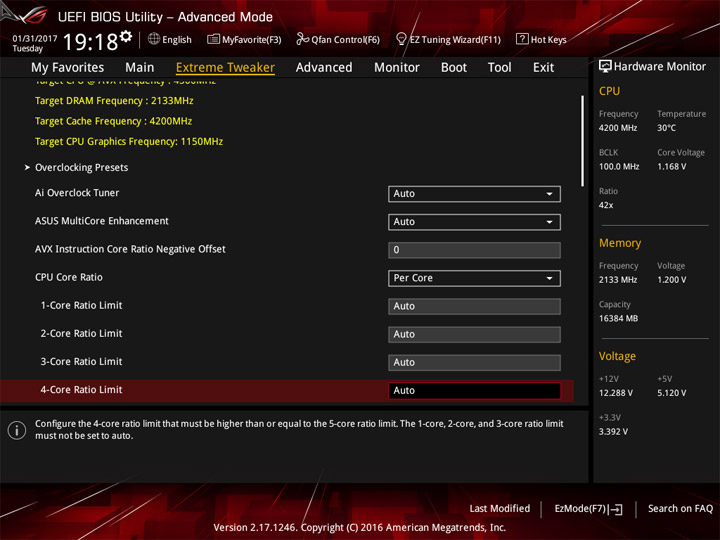
Task: Open ASUS MultiCore Enhancement dropdown
Action: (474, 222)
